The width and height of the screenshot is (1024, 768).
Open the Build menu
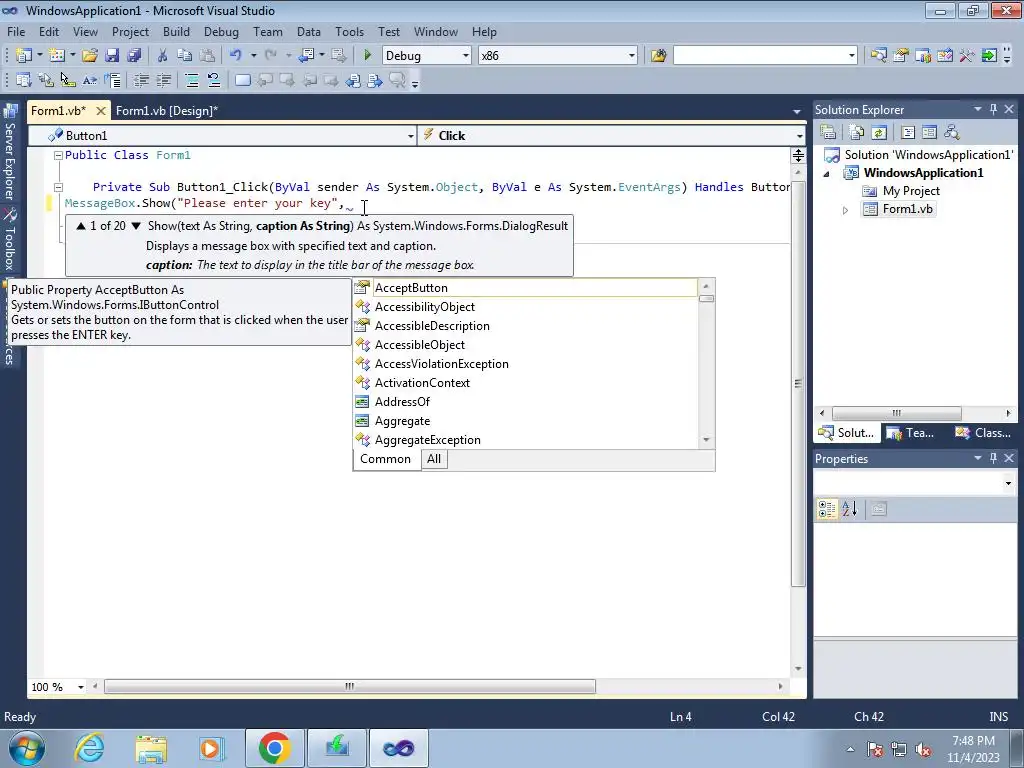pos(176,31)
